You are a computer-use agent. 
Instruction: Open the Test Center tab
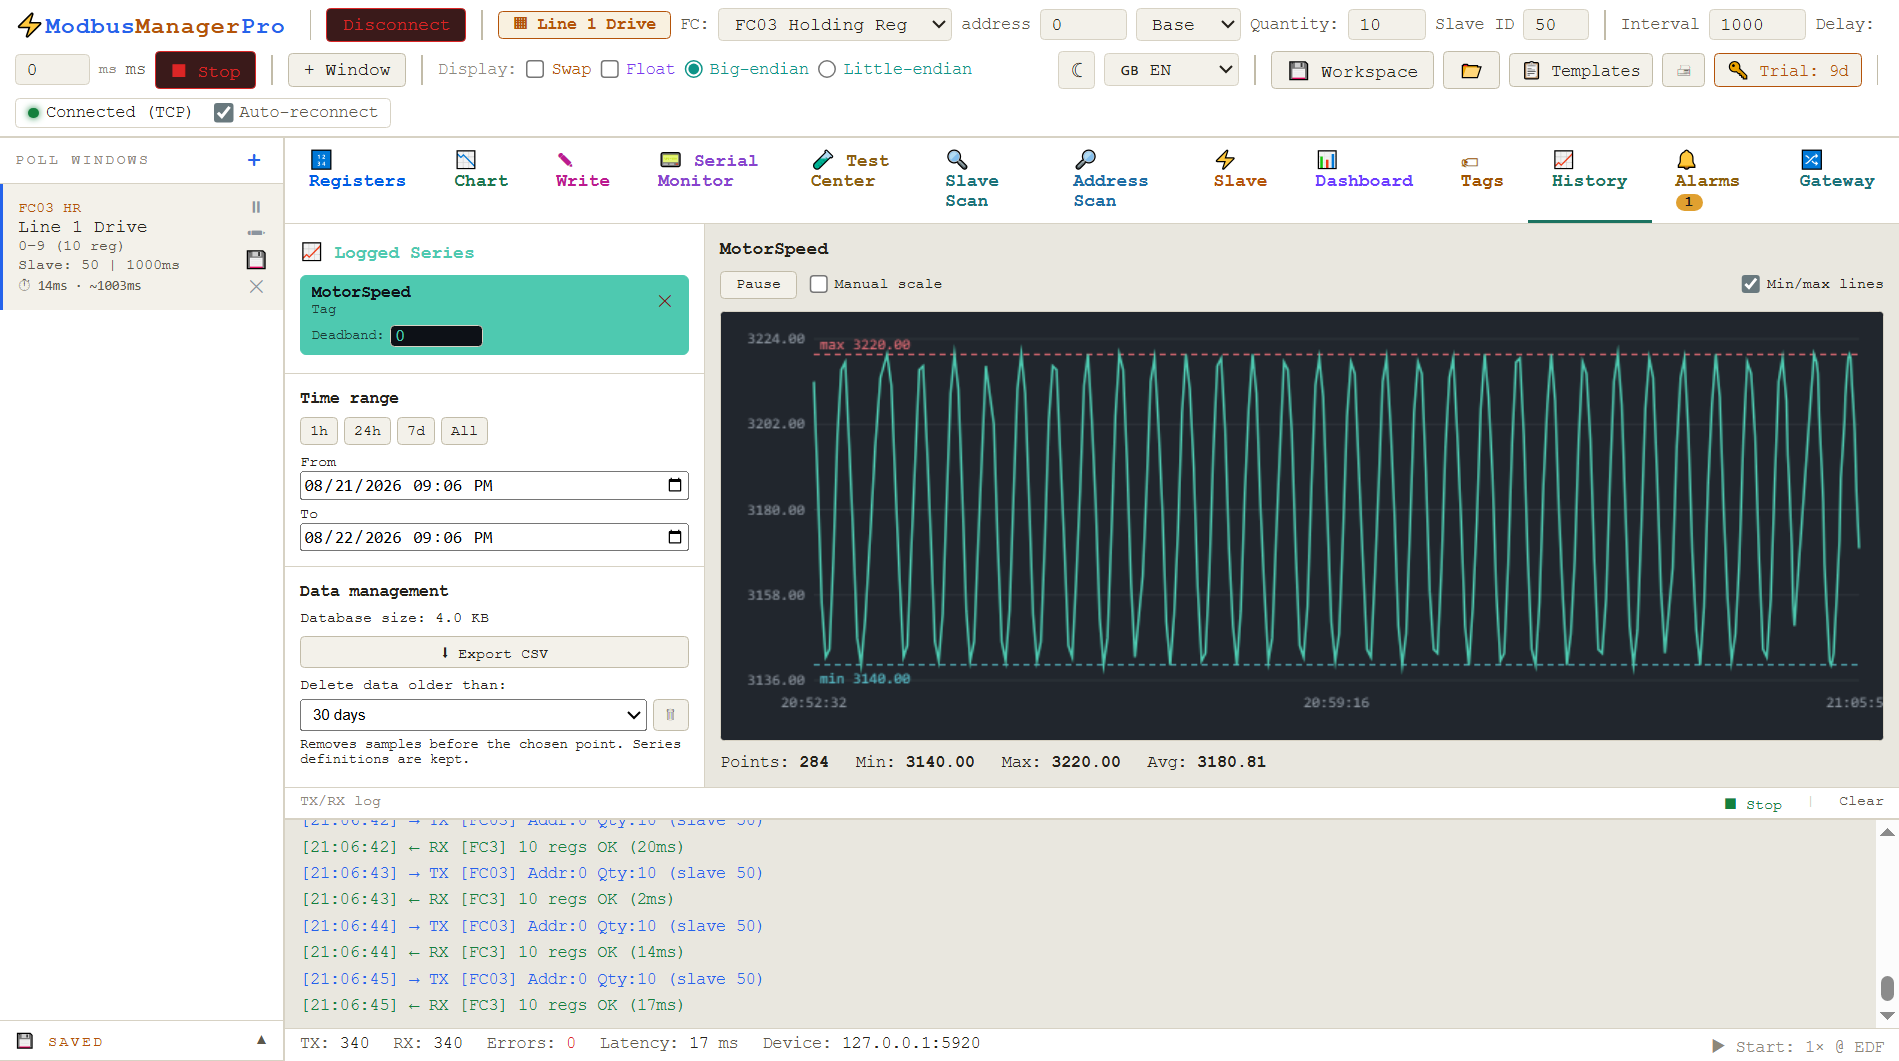coord(849,170)
